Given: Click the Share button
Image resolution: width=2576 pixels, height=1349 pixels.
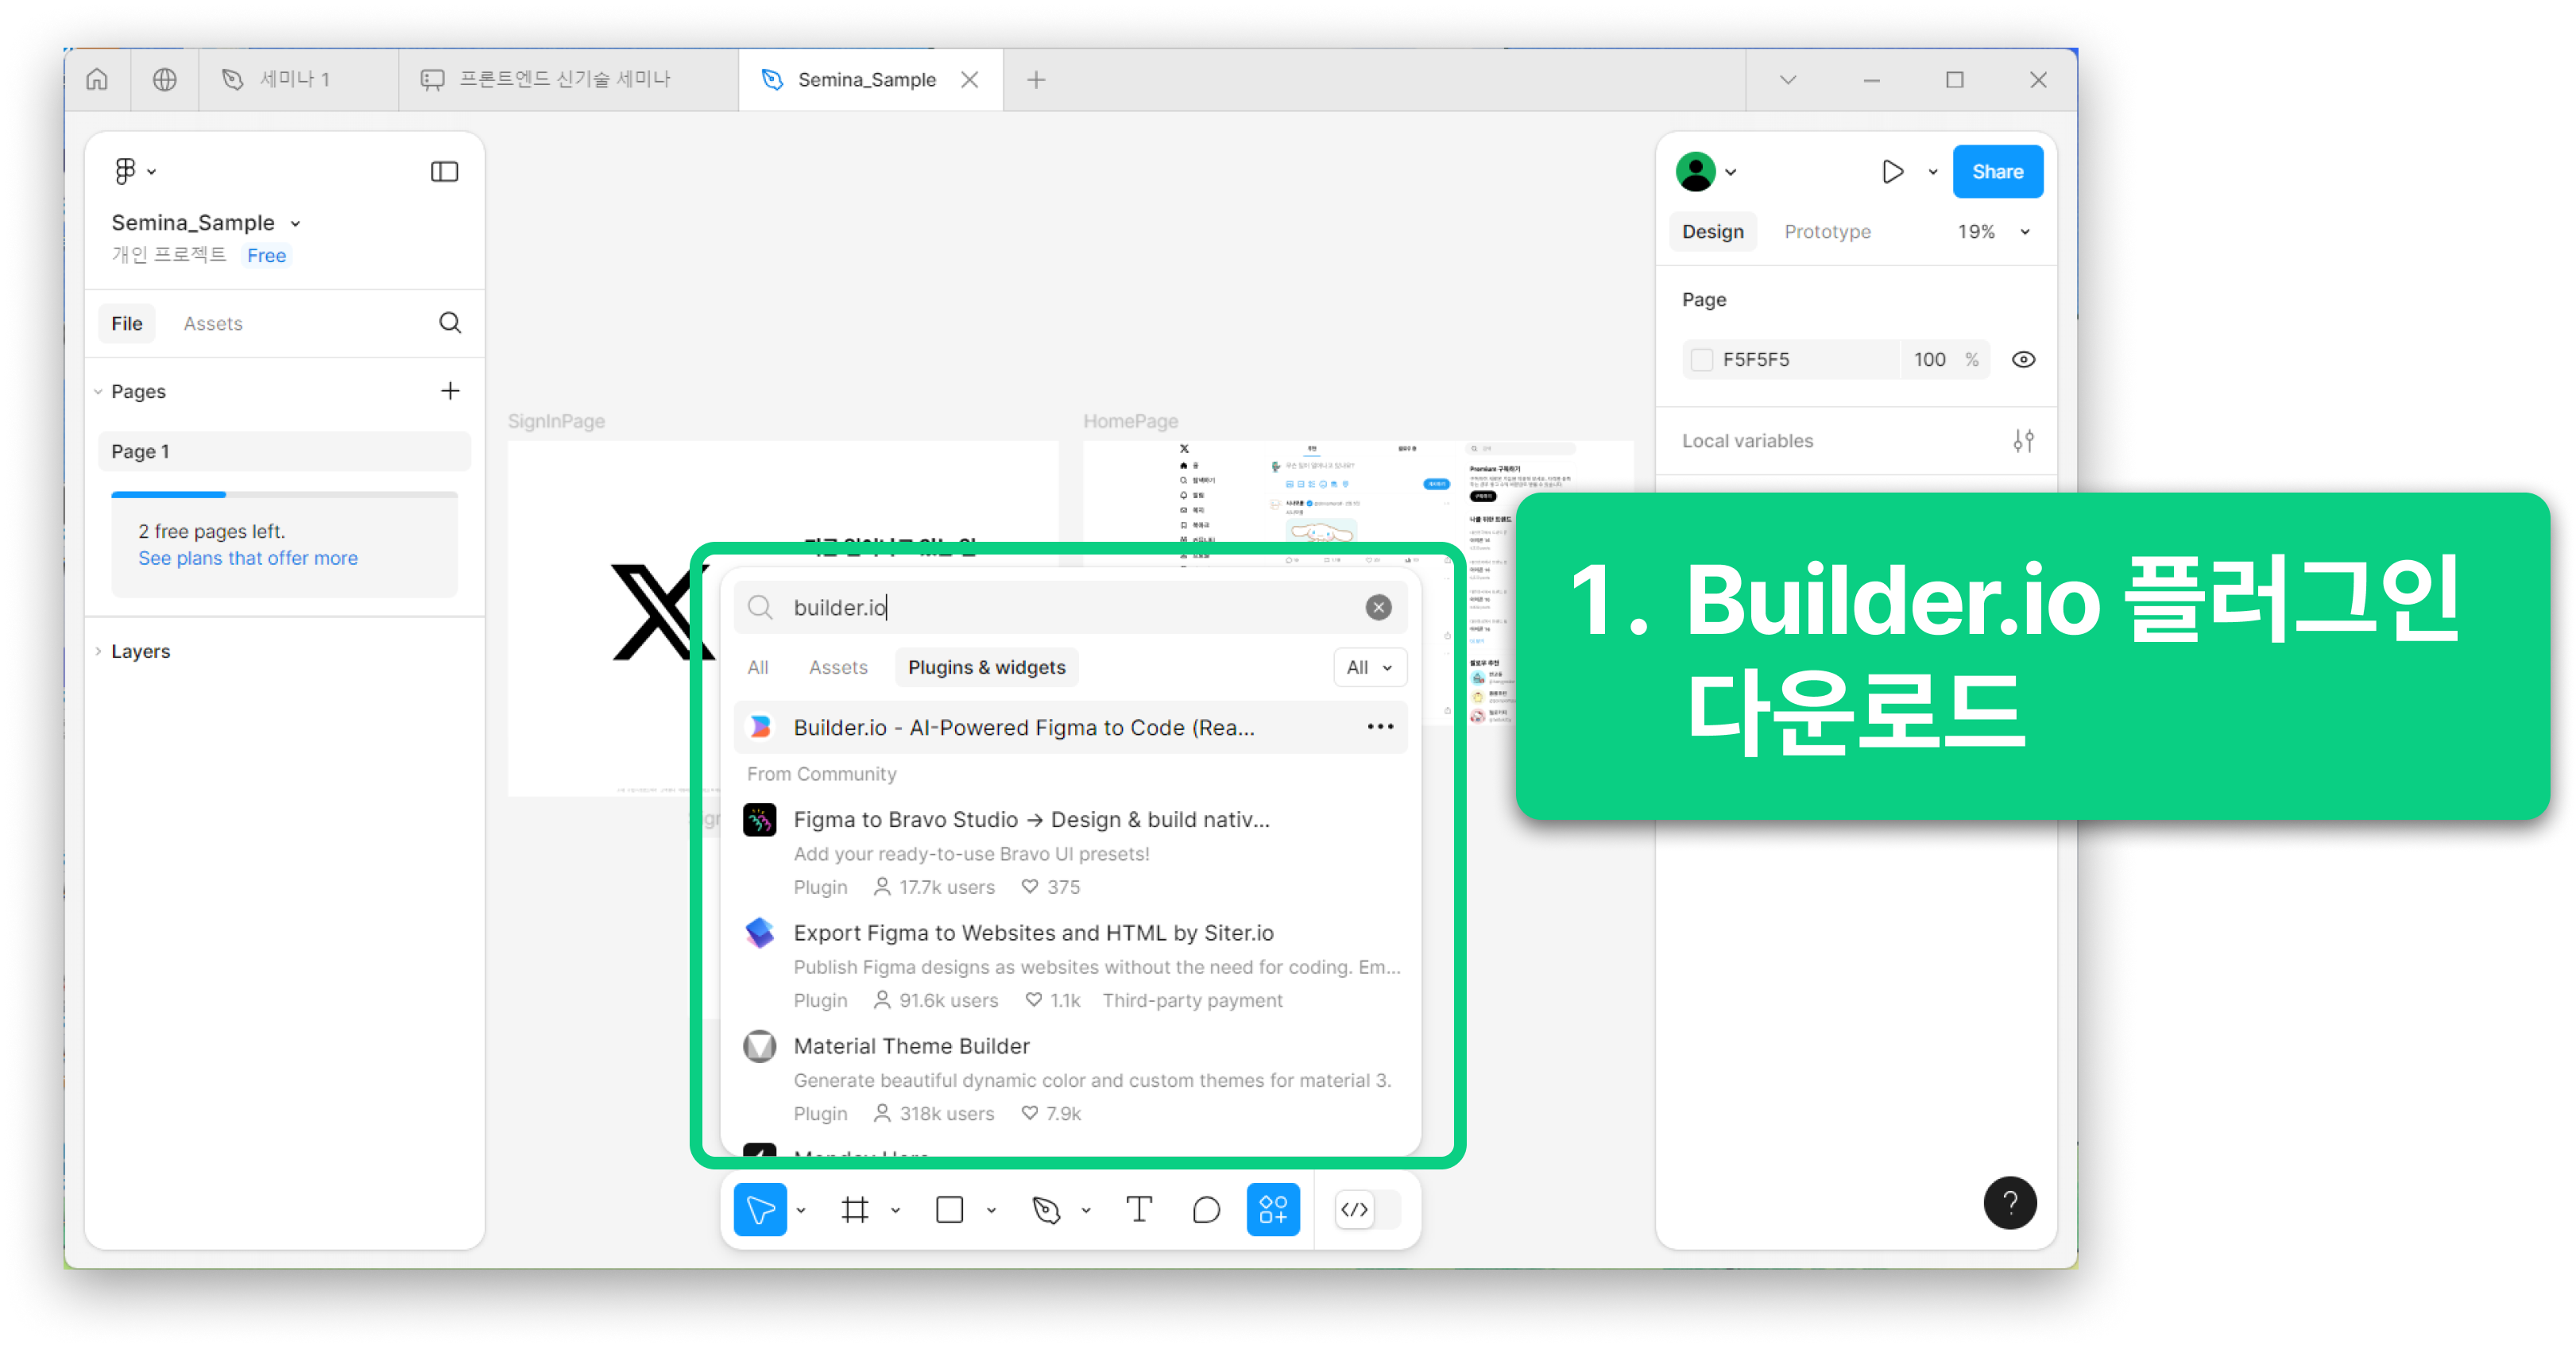Looking at the screenshot, I should [x=1997, y=171].
